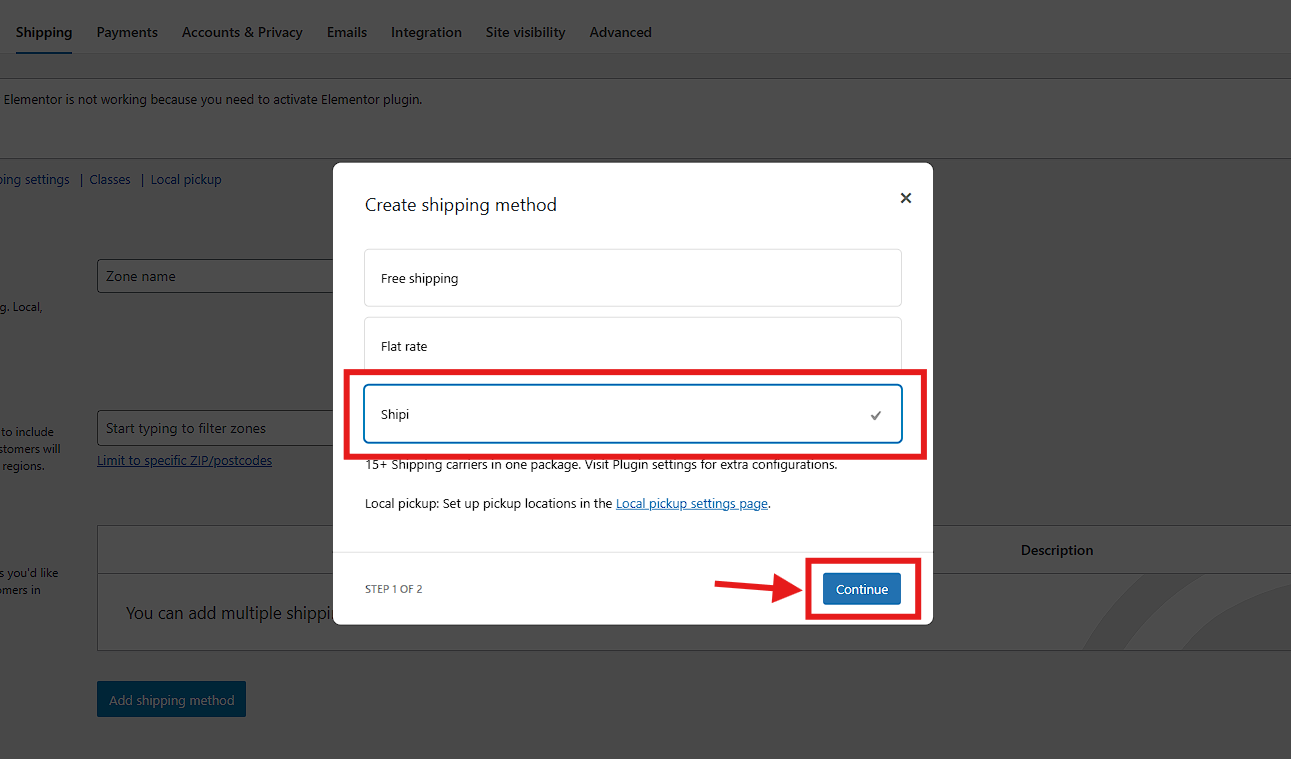The width and height of the screenshot is (1291, 759).
Task: Click the filter zones search field
Action: (x=215, y=428)
